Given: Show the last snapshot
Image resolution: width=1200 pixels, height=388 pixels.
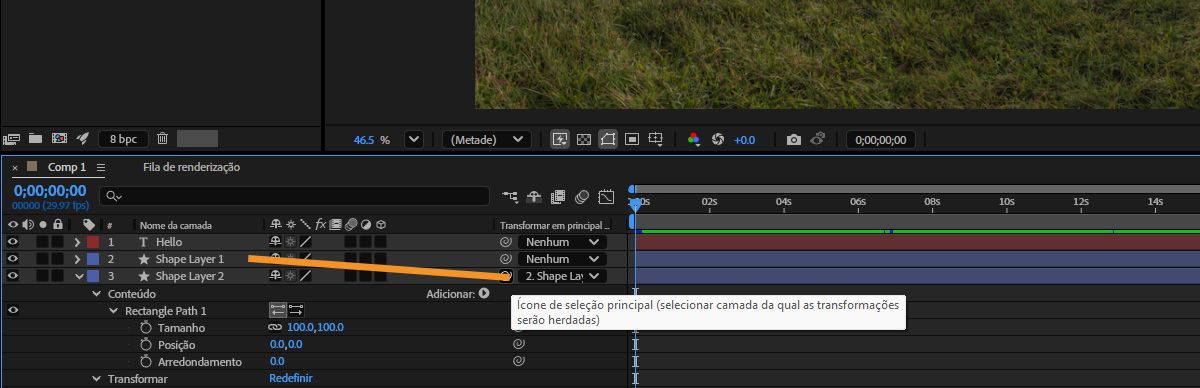Looking at the screenshot, I should [817, 140].
